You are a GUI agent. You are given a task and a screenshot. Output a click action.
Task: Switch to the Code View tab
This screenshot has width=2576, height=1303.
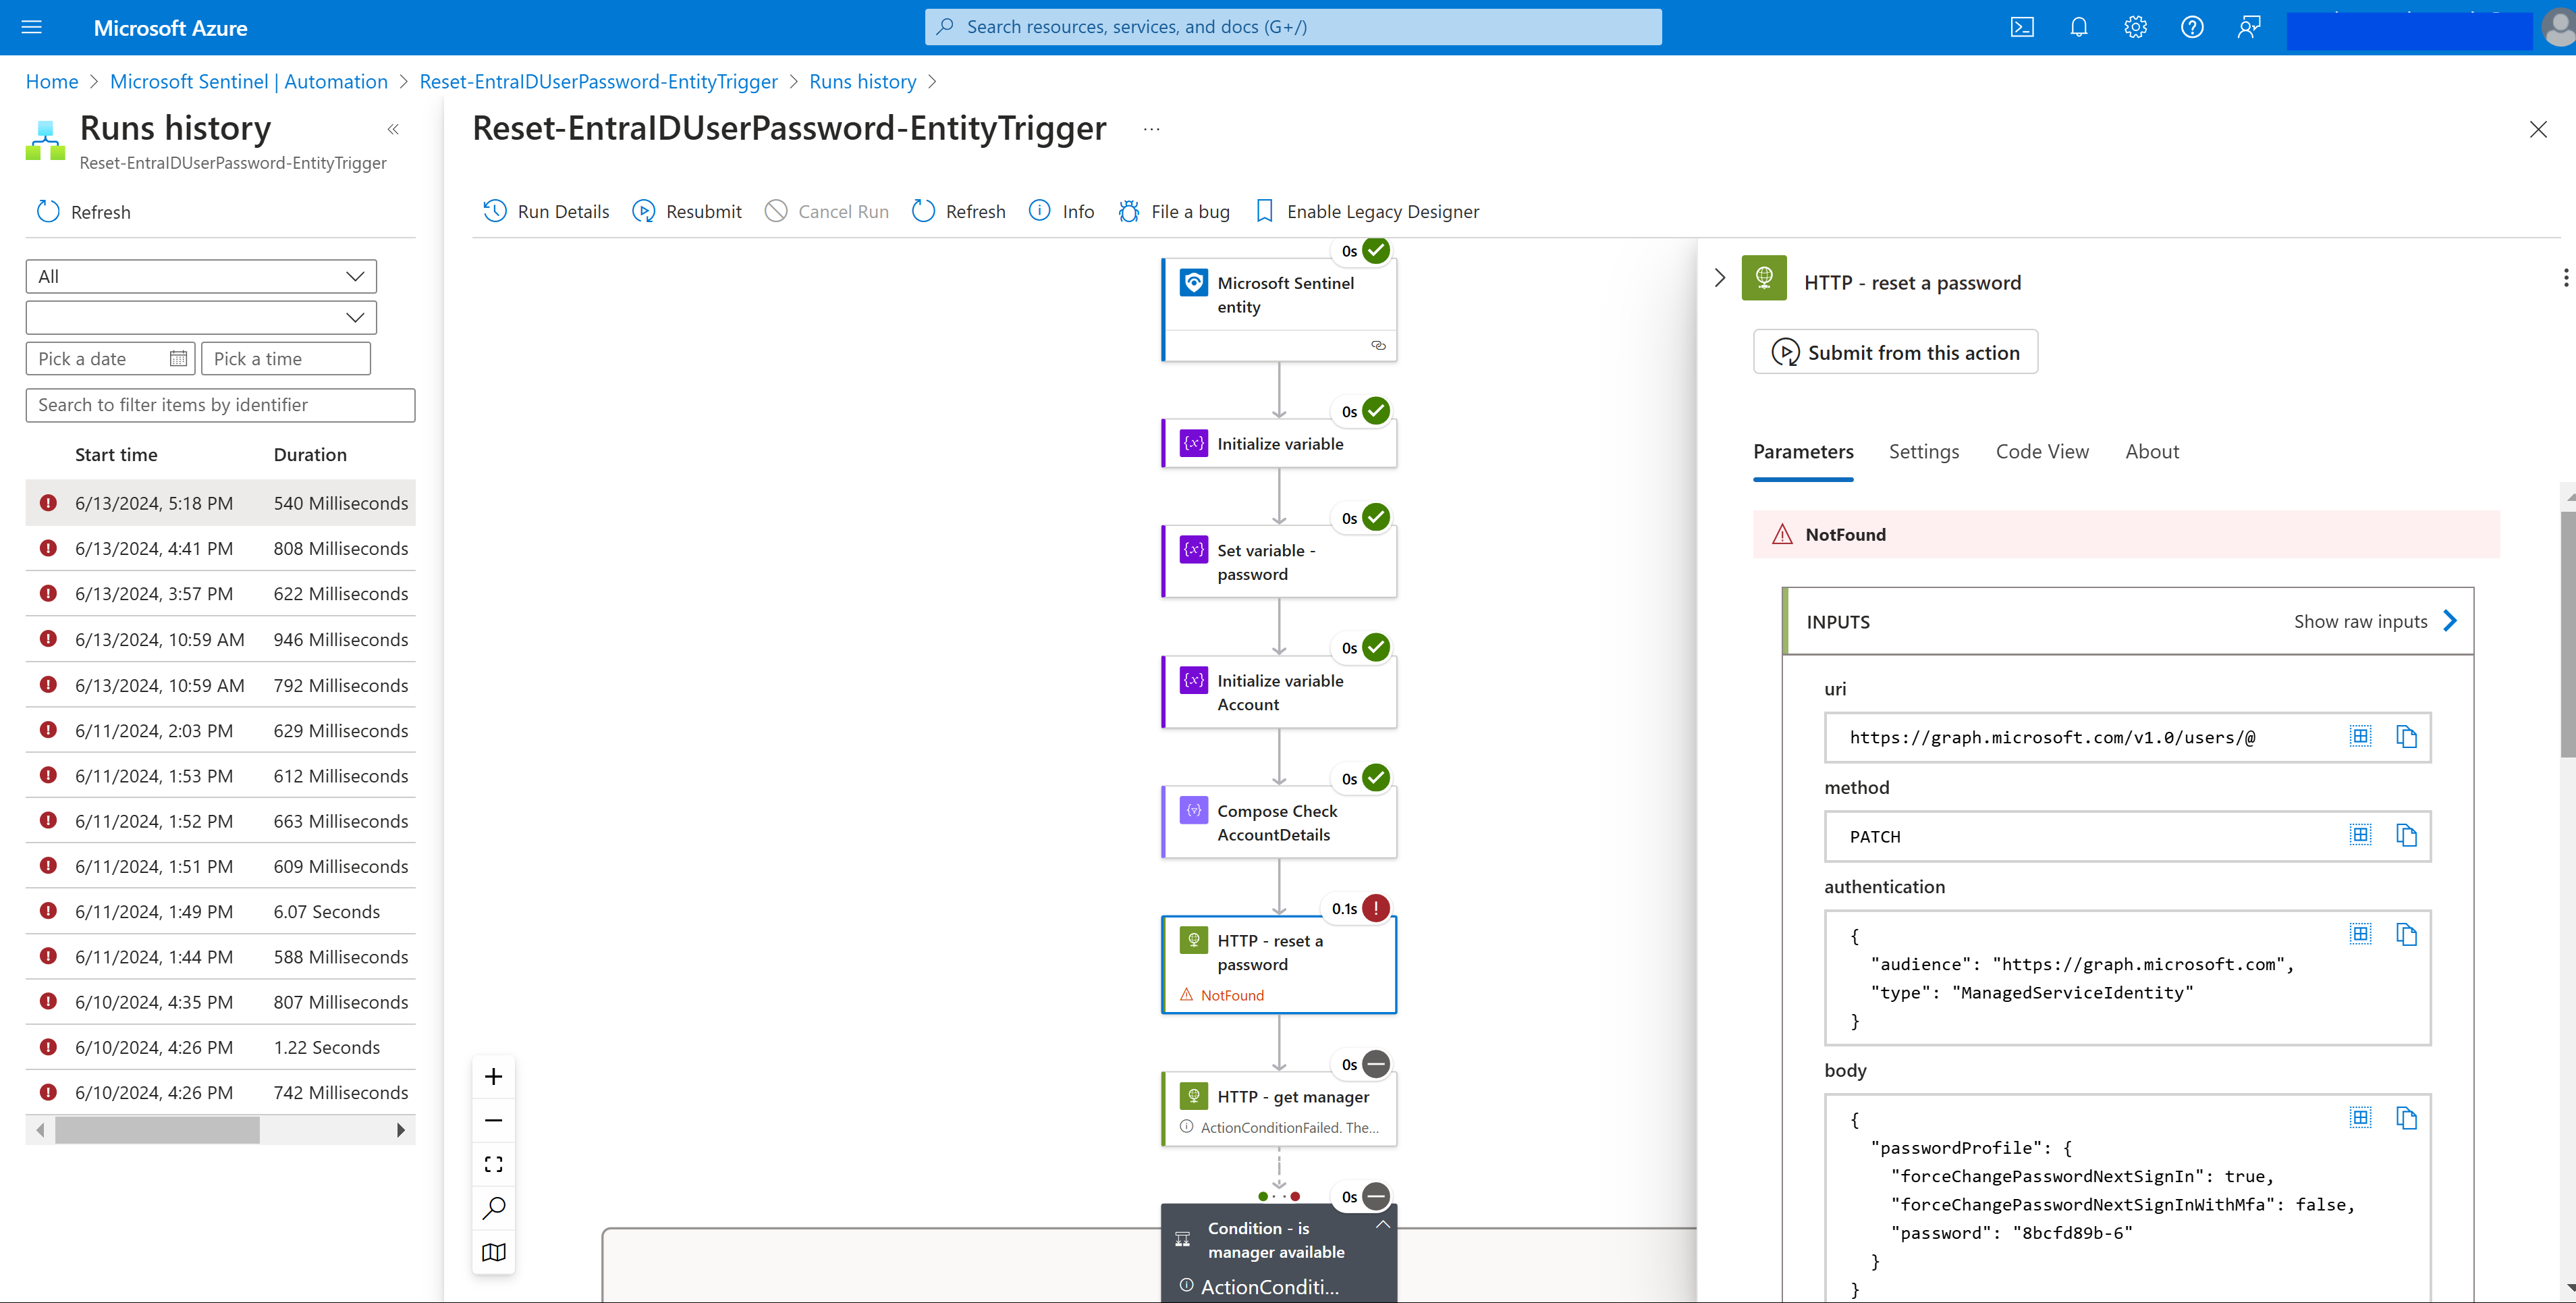pyautogui.click(x=2041, y=451)
